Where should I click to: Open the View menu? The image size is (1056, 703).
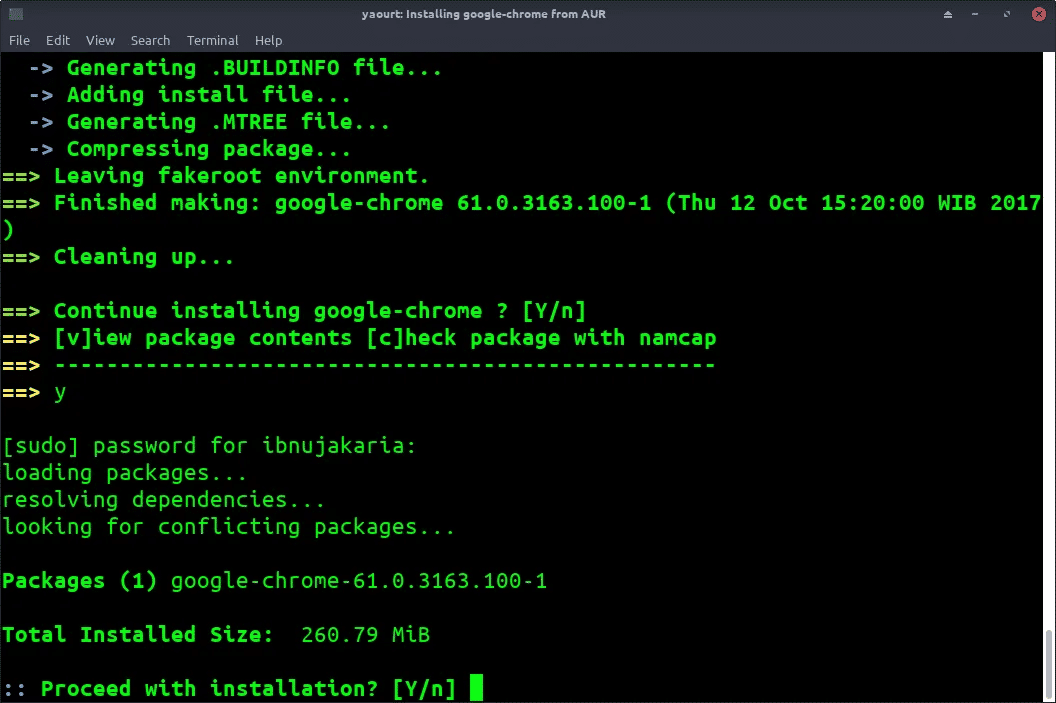tap(100, 40)
